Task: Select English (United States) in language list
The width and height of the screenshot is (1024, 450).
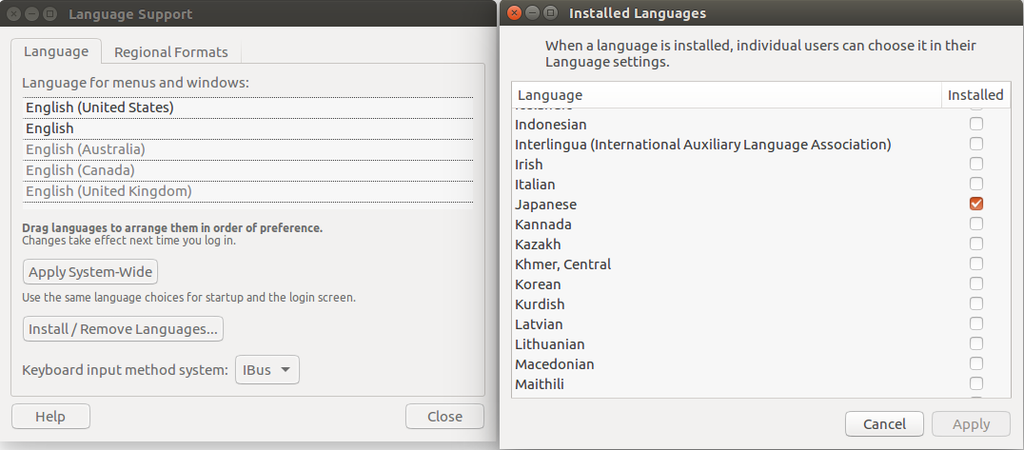Action: (x=248, y=108)
